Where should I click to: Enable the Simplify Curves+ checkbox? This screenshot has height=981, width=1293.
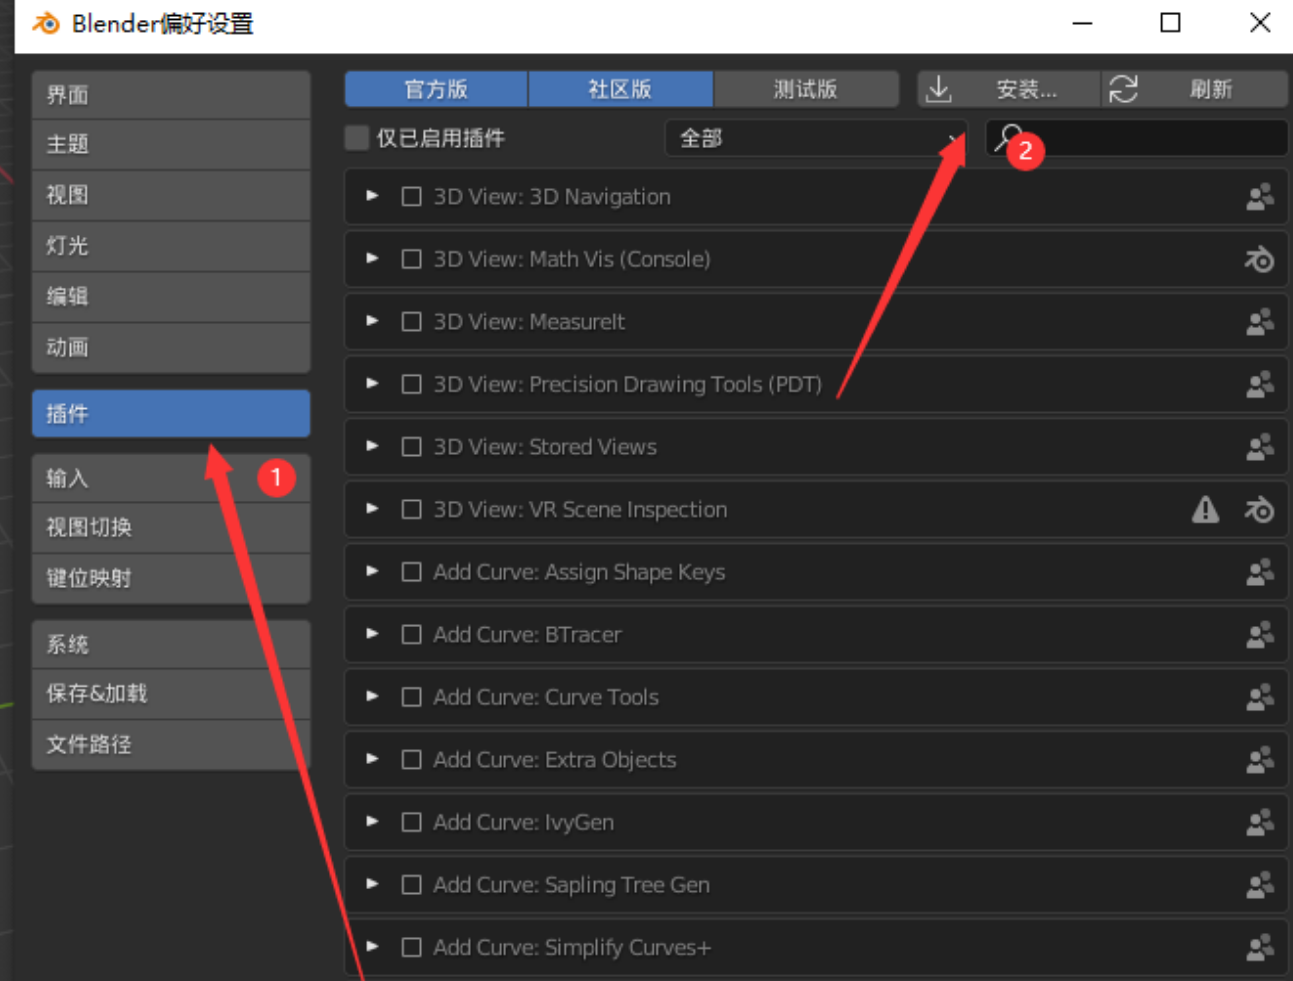(x=411, y=947)
